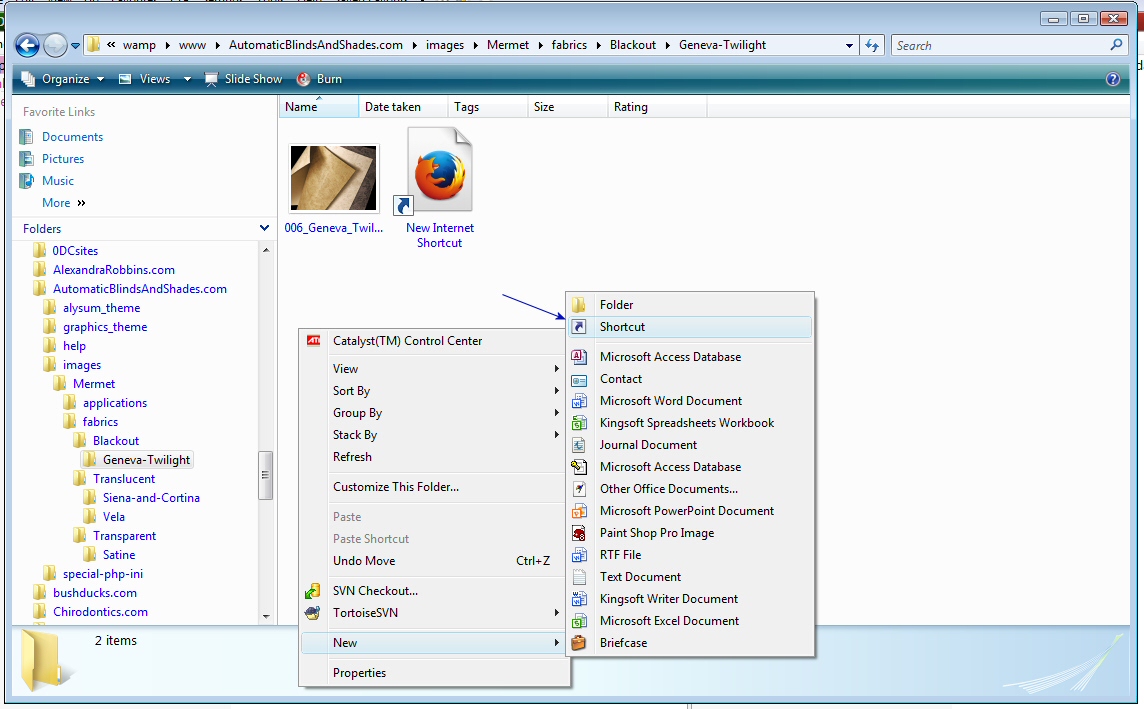Screen dimensions: 1144x709
Task: Open the Views dropdown arrow
Action: [187, 79]
